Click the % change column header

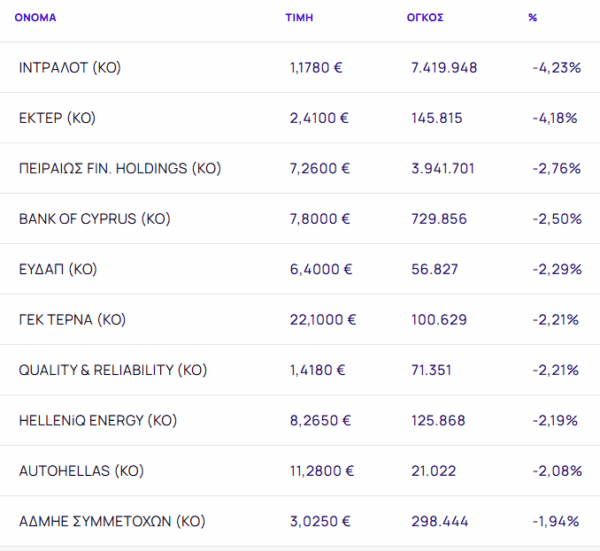(x=533, y=18)
